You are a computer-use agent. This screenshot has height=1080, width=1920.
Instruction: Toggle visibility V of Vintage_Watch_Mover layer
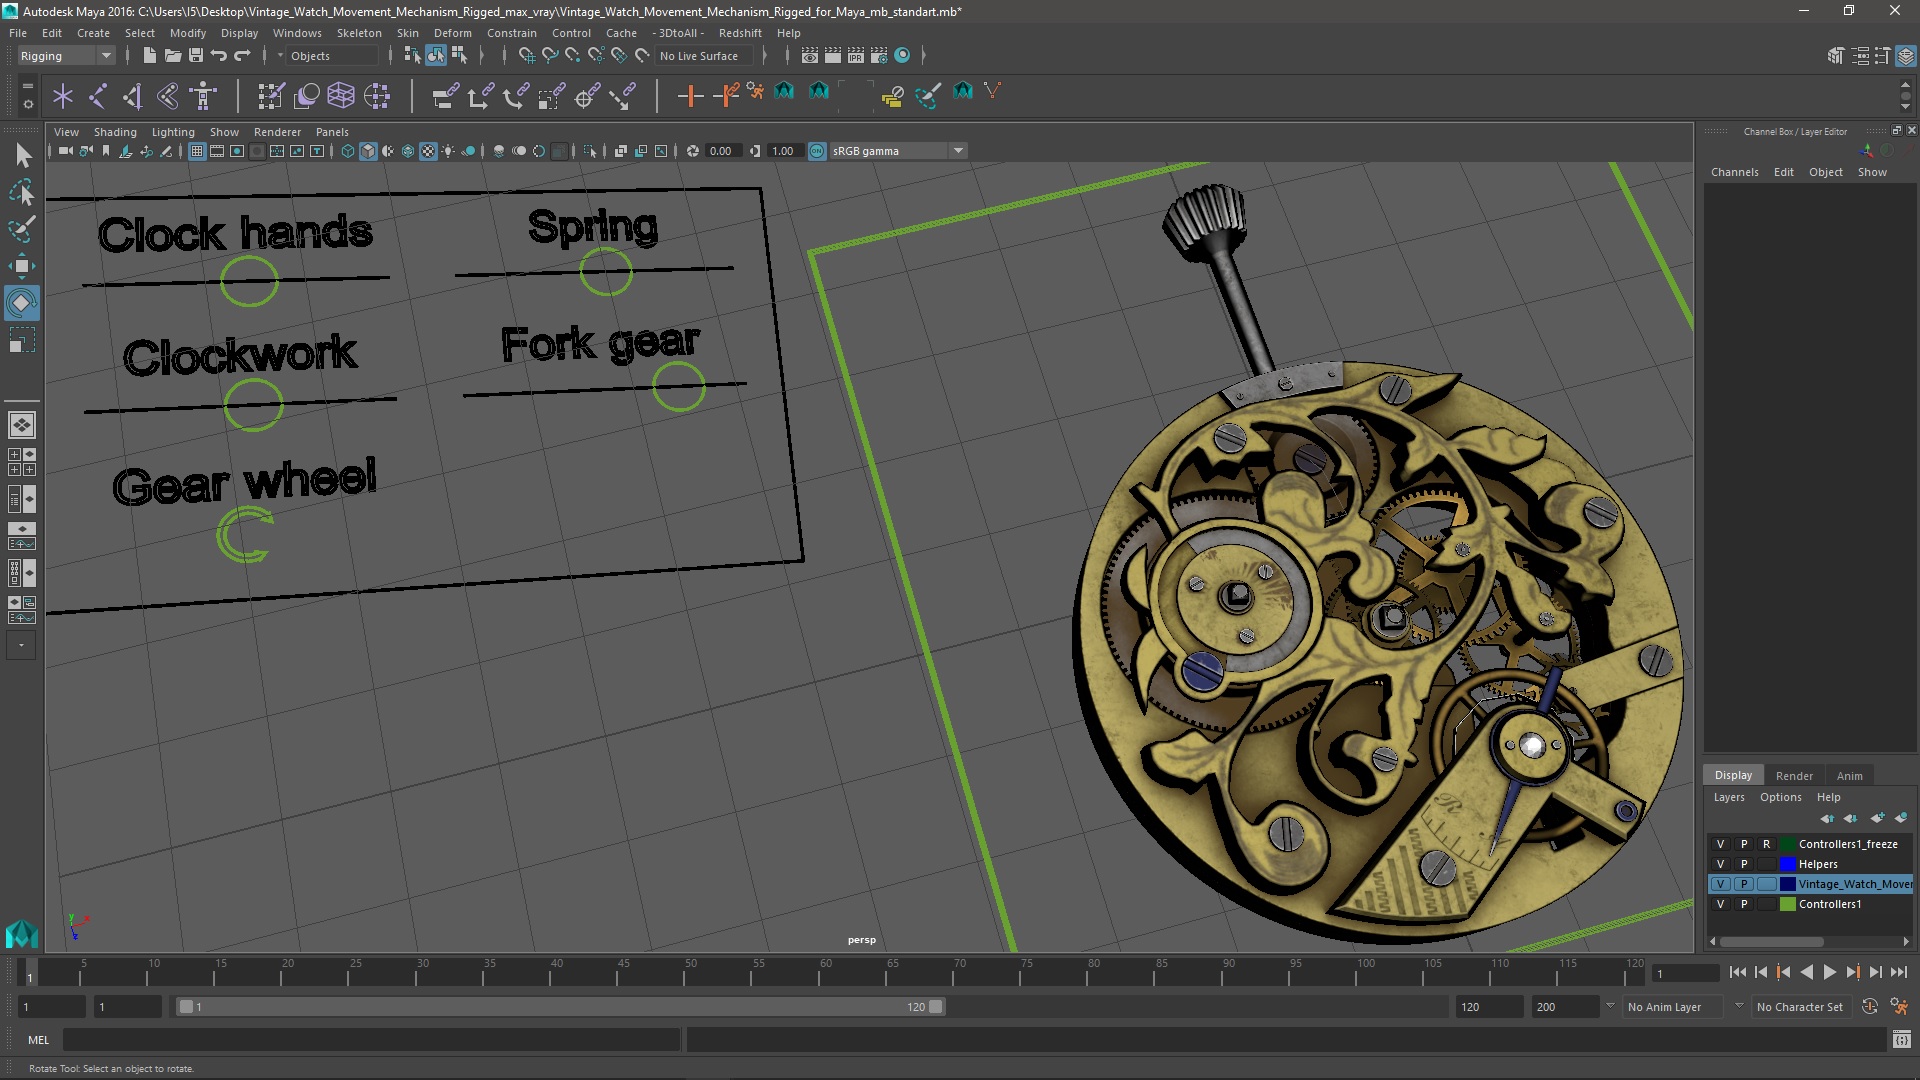click(x=1721, y=884)
